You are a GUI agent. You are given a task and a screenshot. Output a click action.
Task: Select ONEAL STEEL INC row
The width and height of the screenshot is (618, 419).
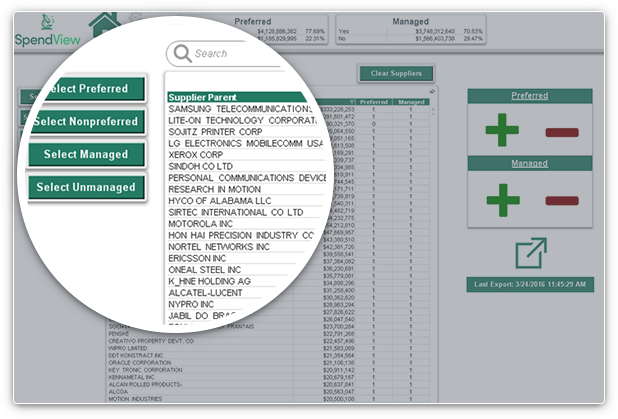205,270
